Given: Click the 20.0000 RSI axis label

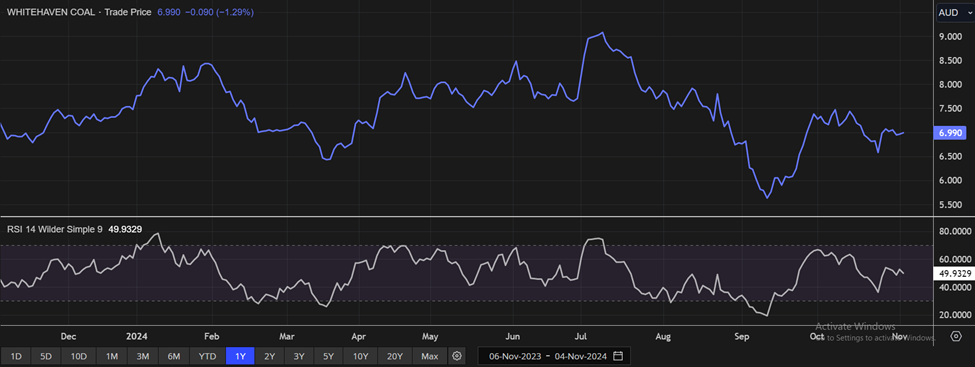Looking at the screenshot, I should coord(956,315).
